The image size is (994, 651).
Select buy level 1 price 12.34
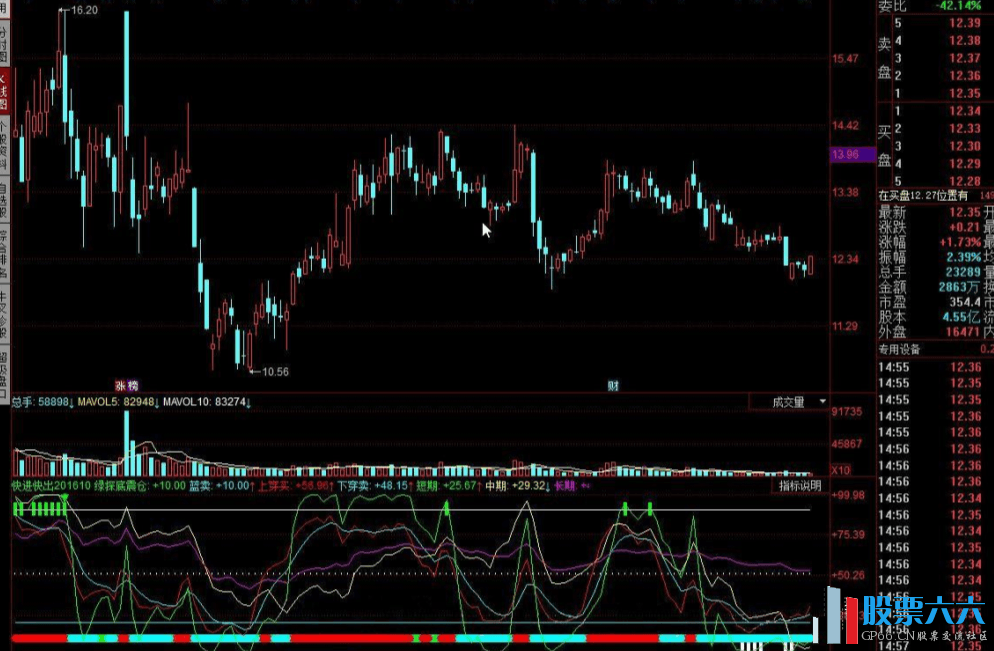click(x=964, y=111)
